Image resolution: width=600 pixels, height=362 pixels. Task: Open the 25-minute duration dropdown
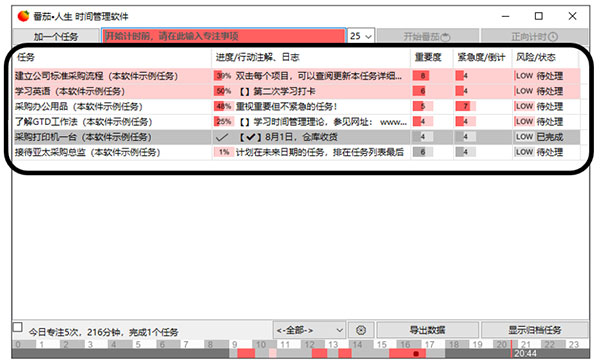click(x=360, y=36)
